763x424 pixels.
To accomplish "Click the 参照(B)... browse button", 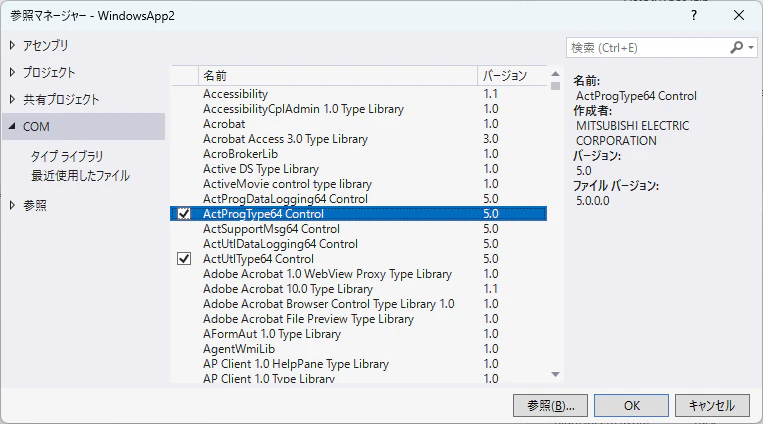I will [550, 406].
